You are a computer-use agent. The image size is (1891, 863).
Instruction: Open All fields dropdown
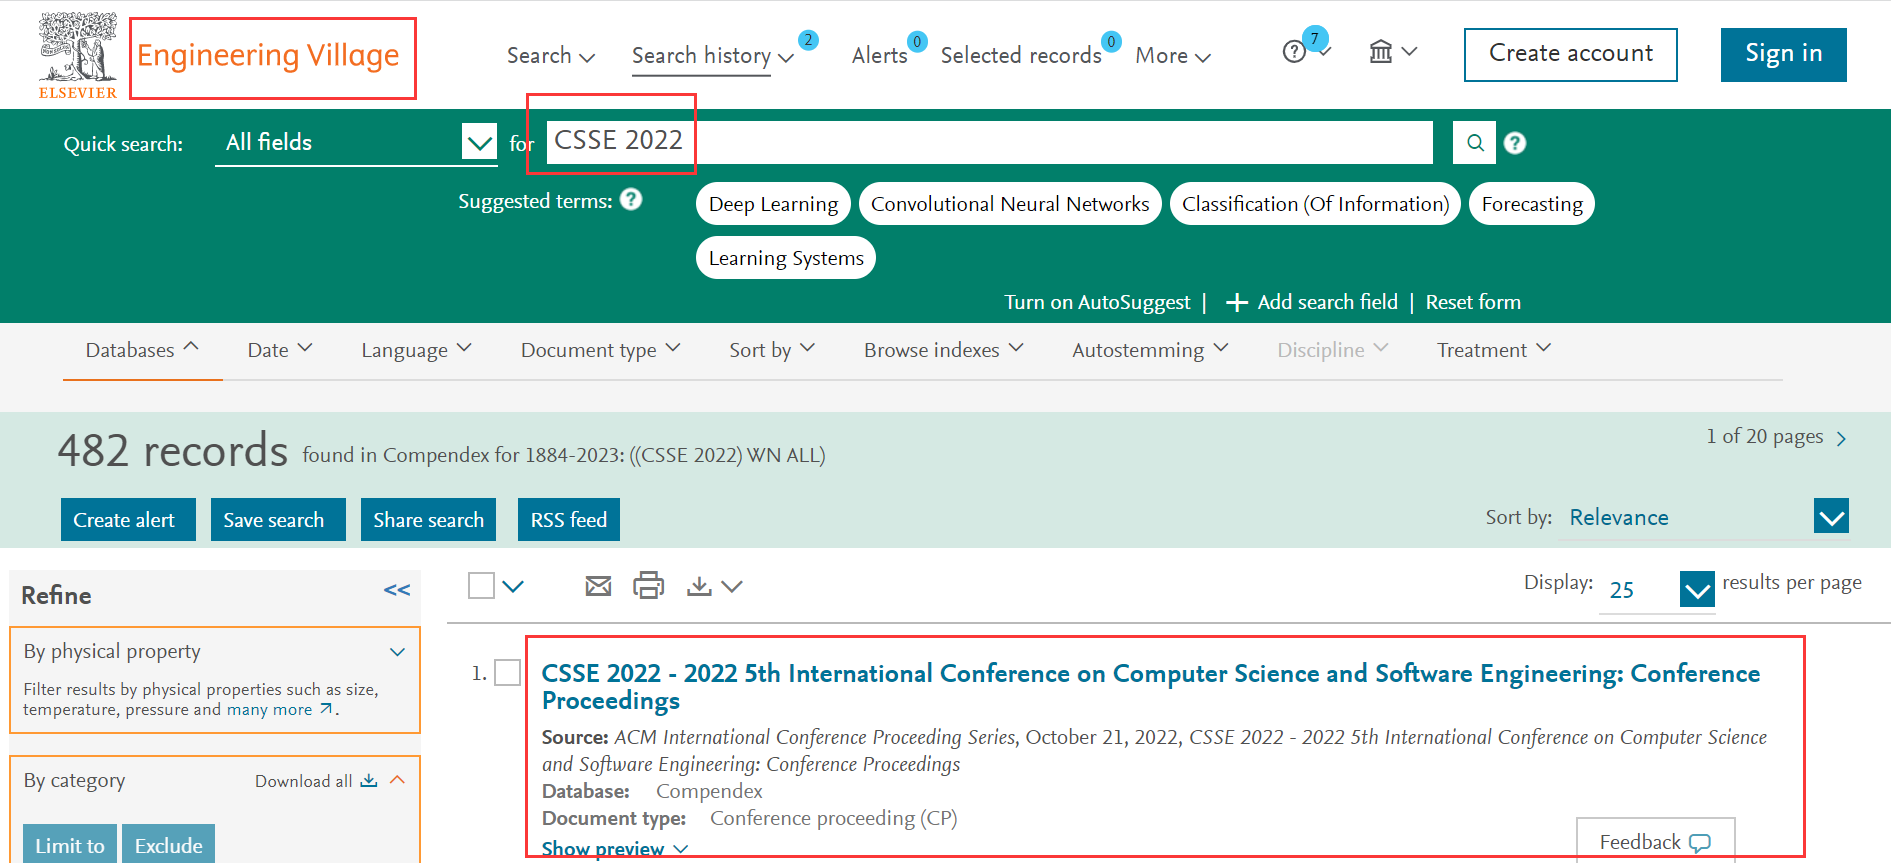point(356,143)
